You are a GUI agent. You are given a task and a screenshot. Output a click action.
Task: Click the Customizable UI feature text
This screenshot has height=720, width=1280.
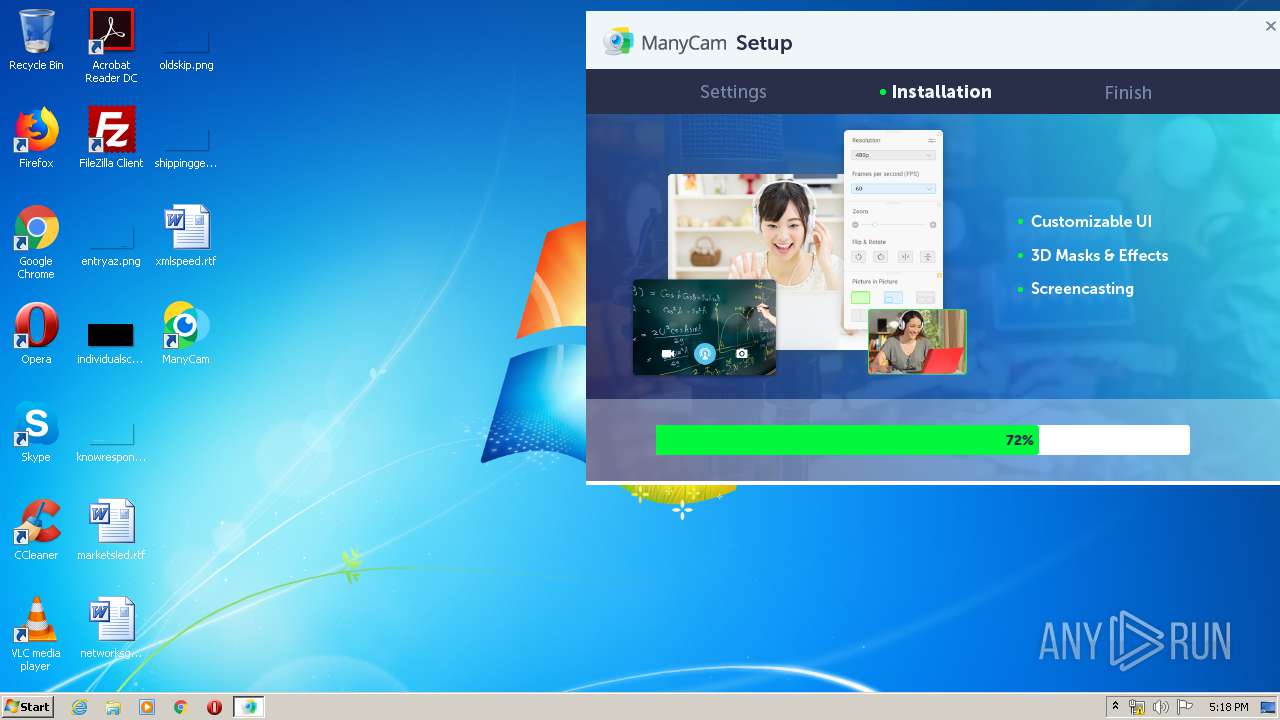[1091, 222]
